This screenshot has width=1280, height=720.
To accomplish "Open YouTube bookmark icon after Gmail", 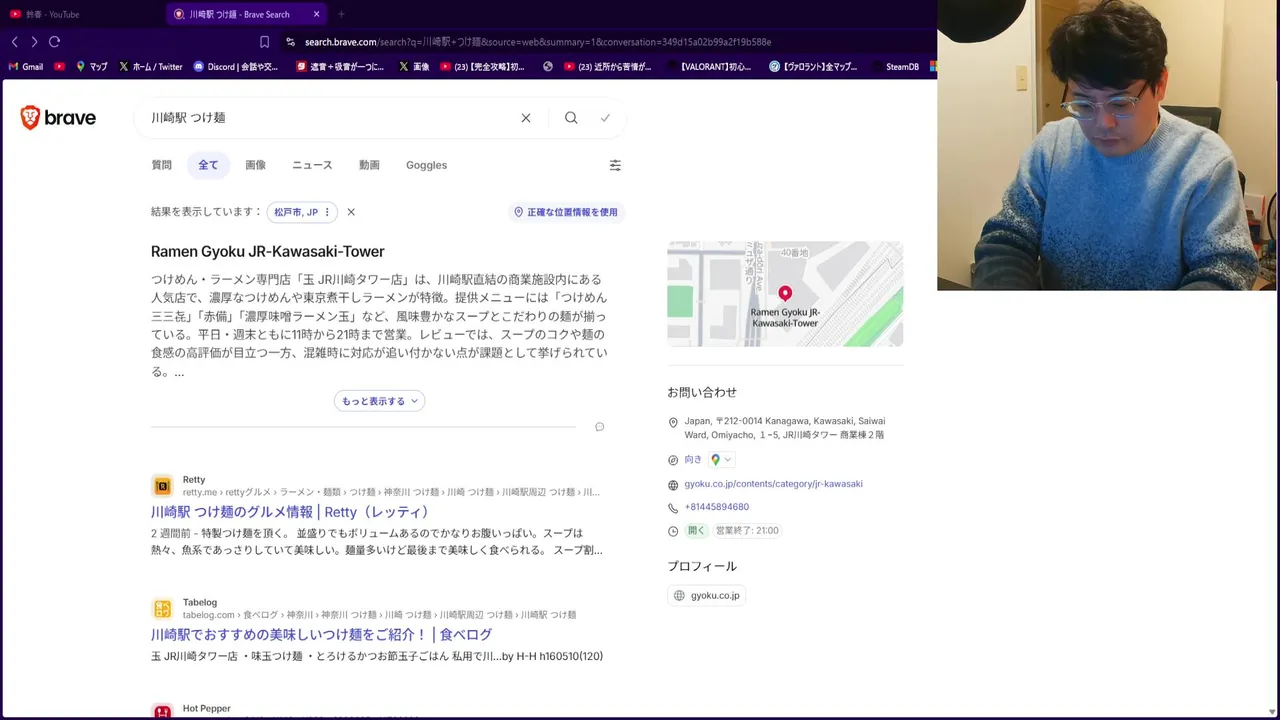I will click(x=60, y=67).
